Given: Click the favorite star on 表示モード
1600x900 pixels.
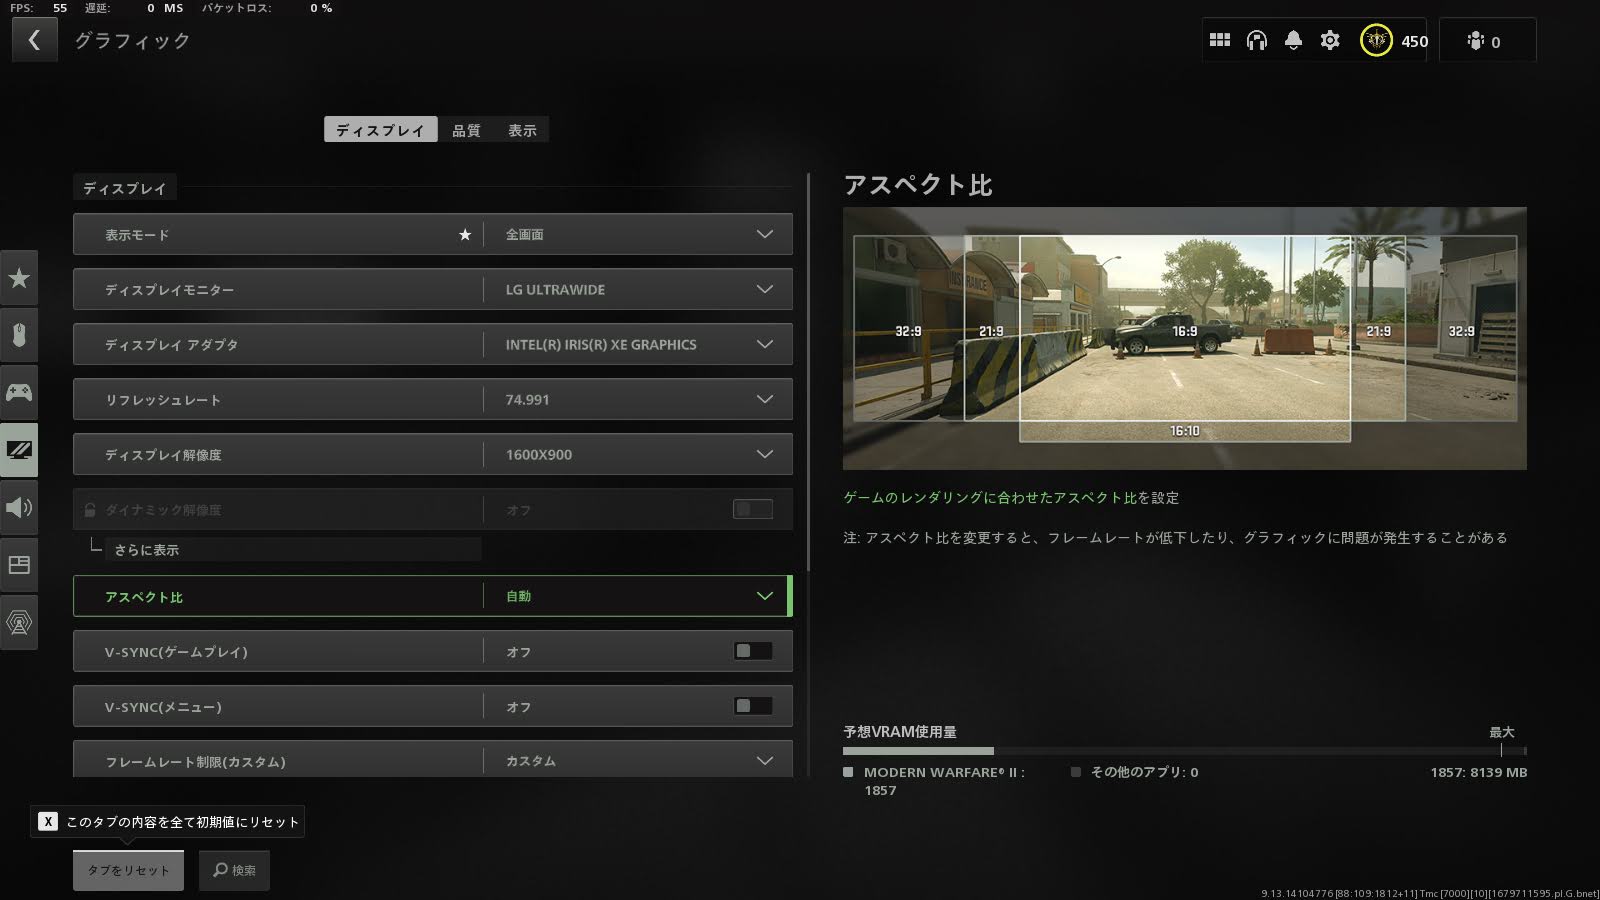Looking at the screenshot, I should pos(464,234).
